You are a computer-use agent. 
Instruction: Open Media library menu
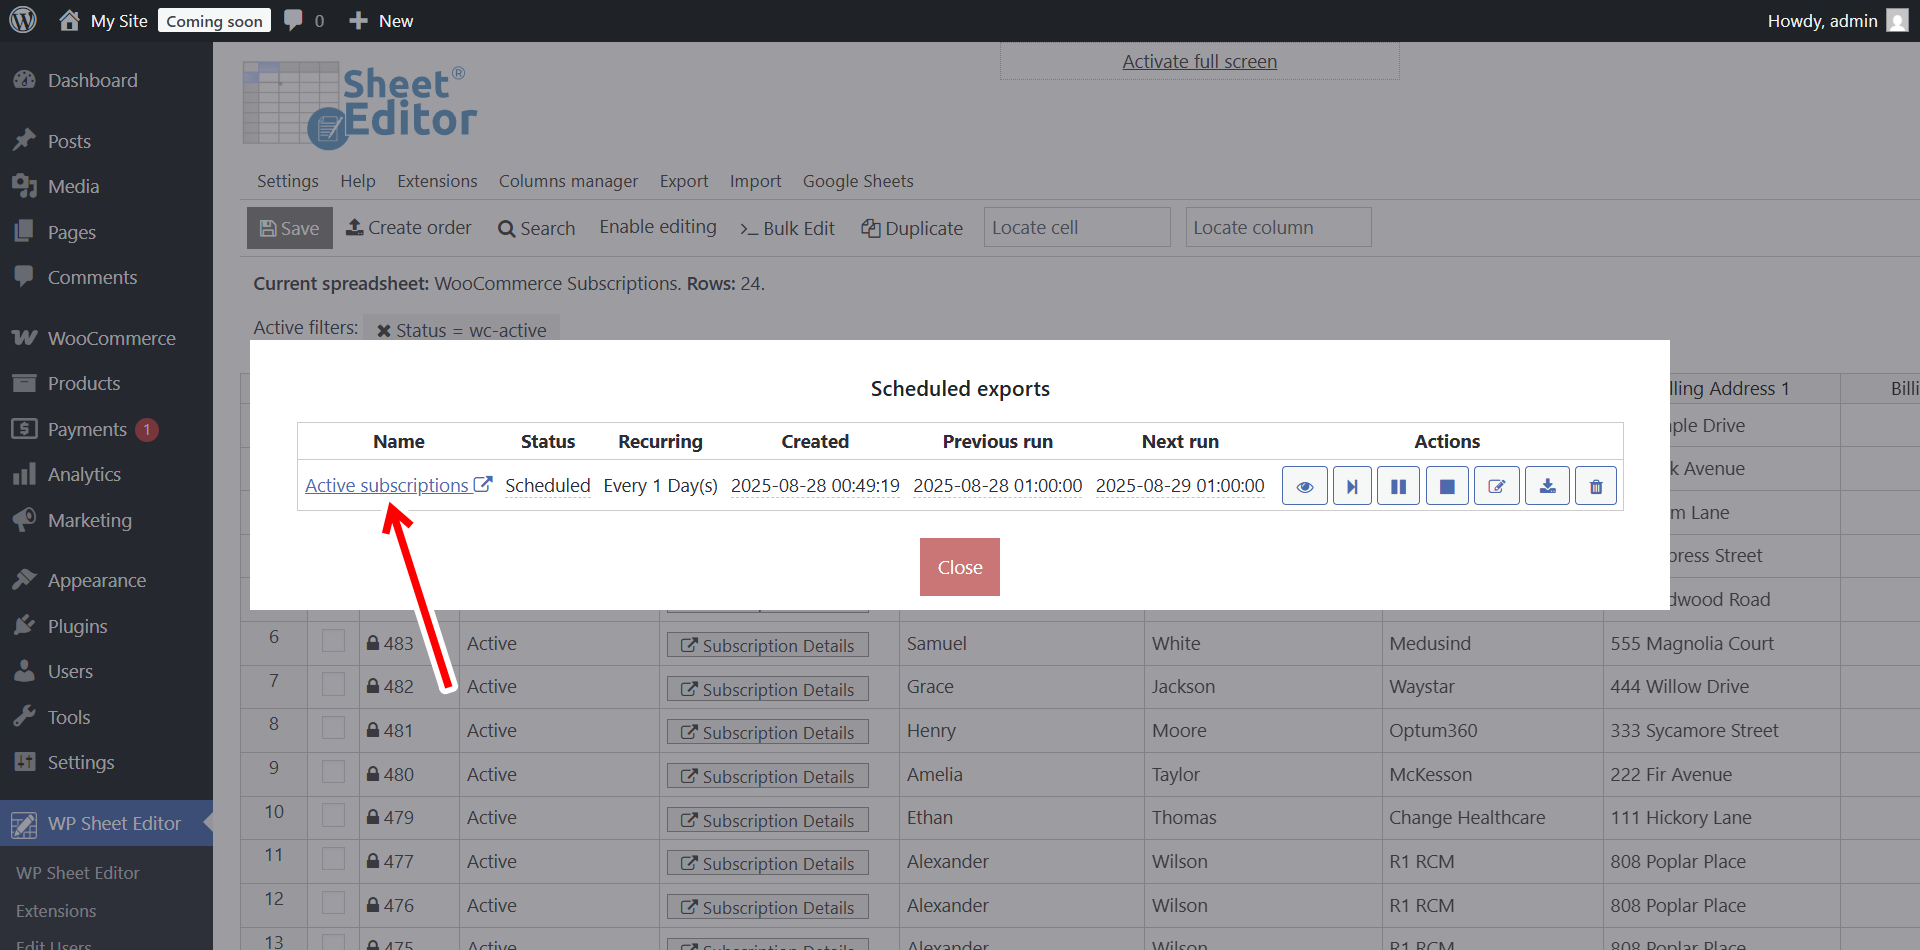pos(73,186)
